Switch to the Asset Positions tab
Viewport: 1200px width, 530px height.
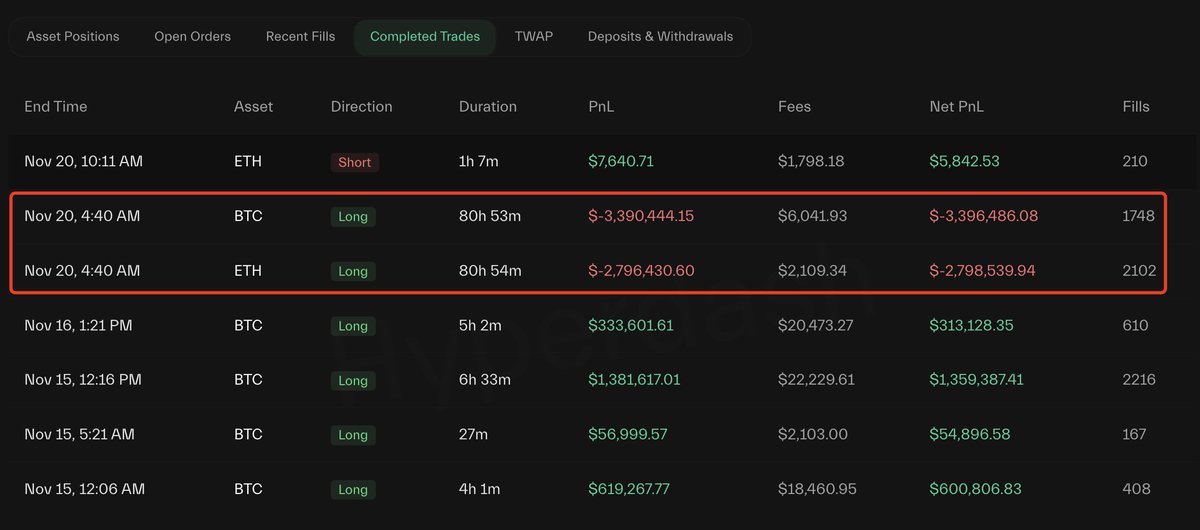click(x=73, y=37)
